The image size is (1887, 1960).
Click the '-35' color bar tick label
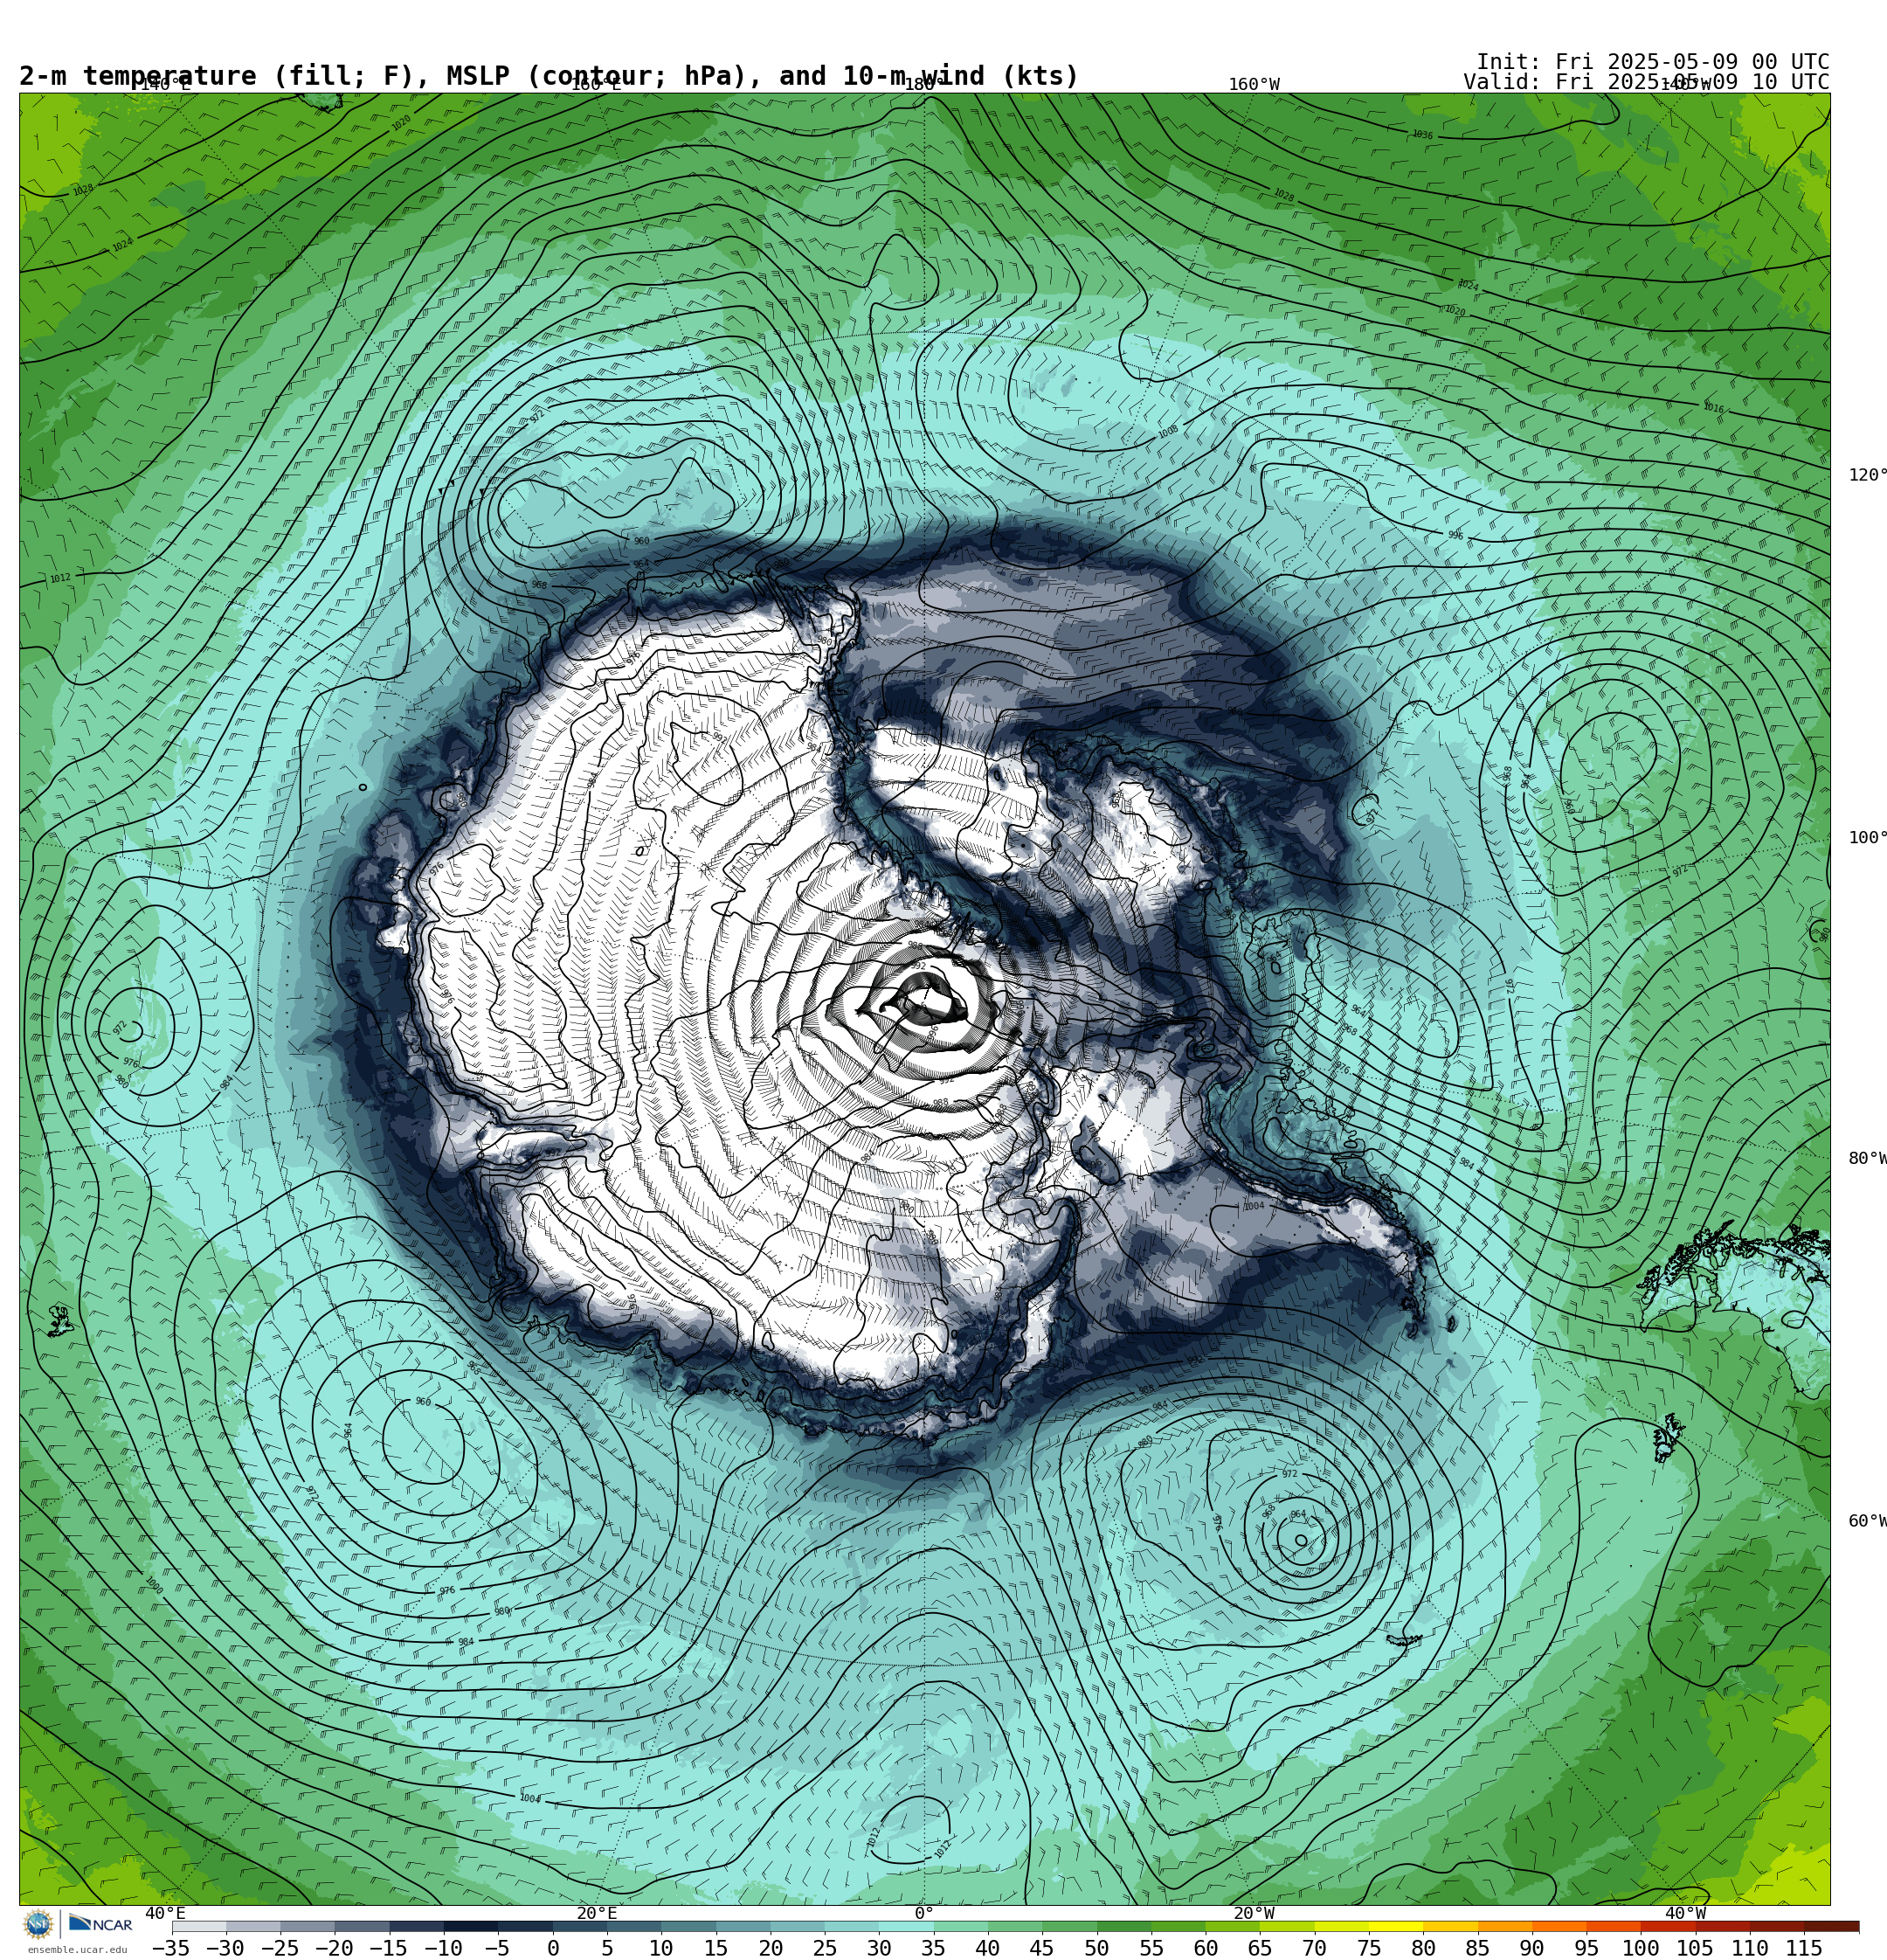coord(171,1948)
